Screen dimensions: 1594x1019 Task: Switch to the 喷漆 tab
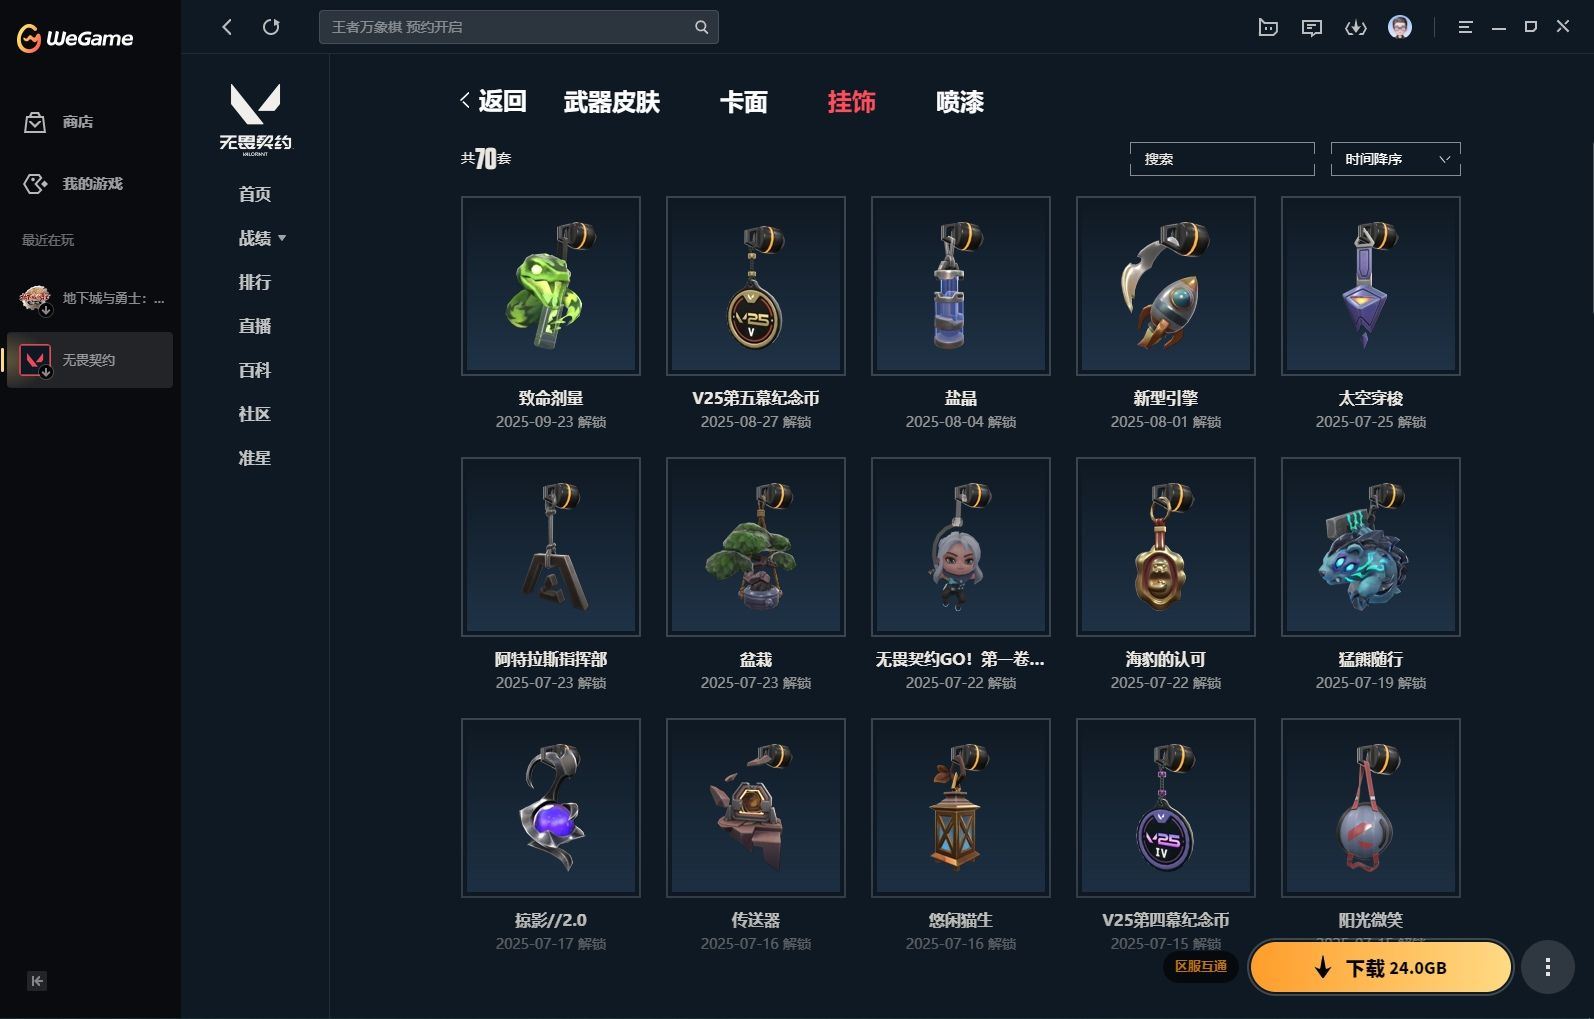point(959,102)
